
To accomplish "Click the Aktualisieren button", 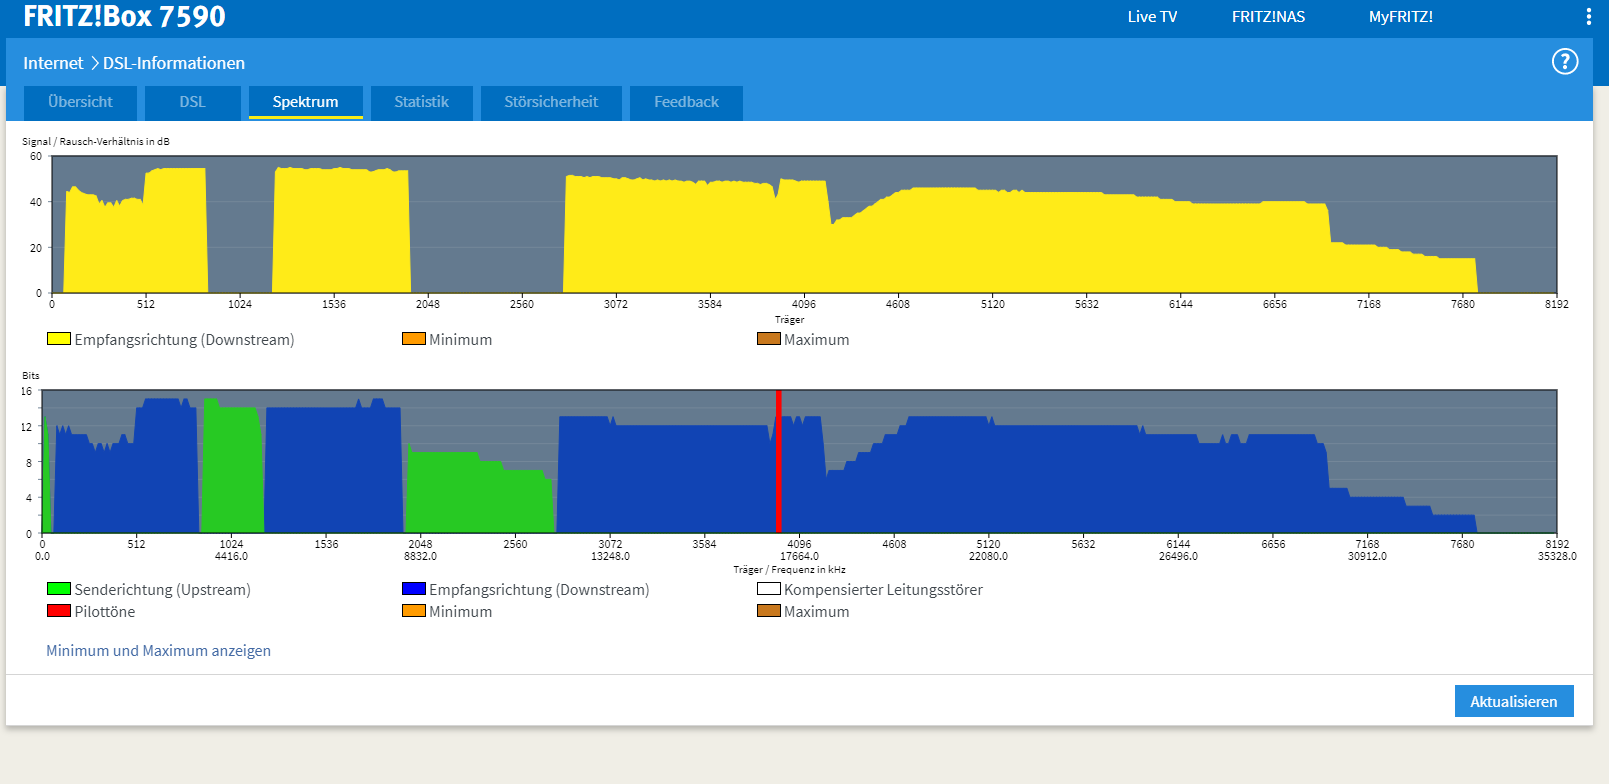I will [1514, 701].
